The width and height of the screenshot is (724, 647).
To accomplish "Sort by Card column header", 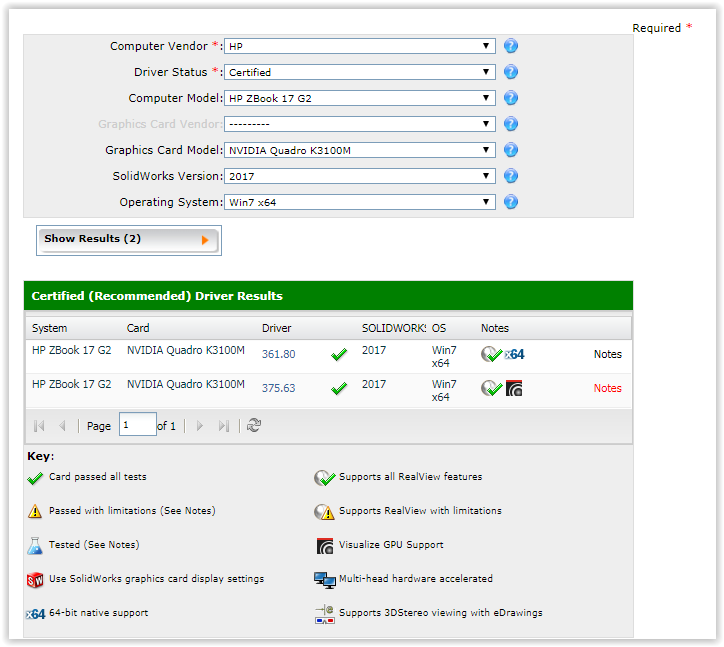I will pyautogui.click(x=138, y=328).
